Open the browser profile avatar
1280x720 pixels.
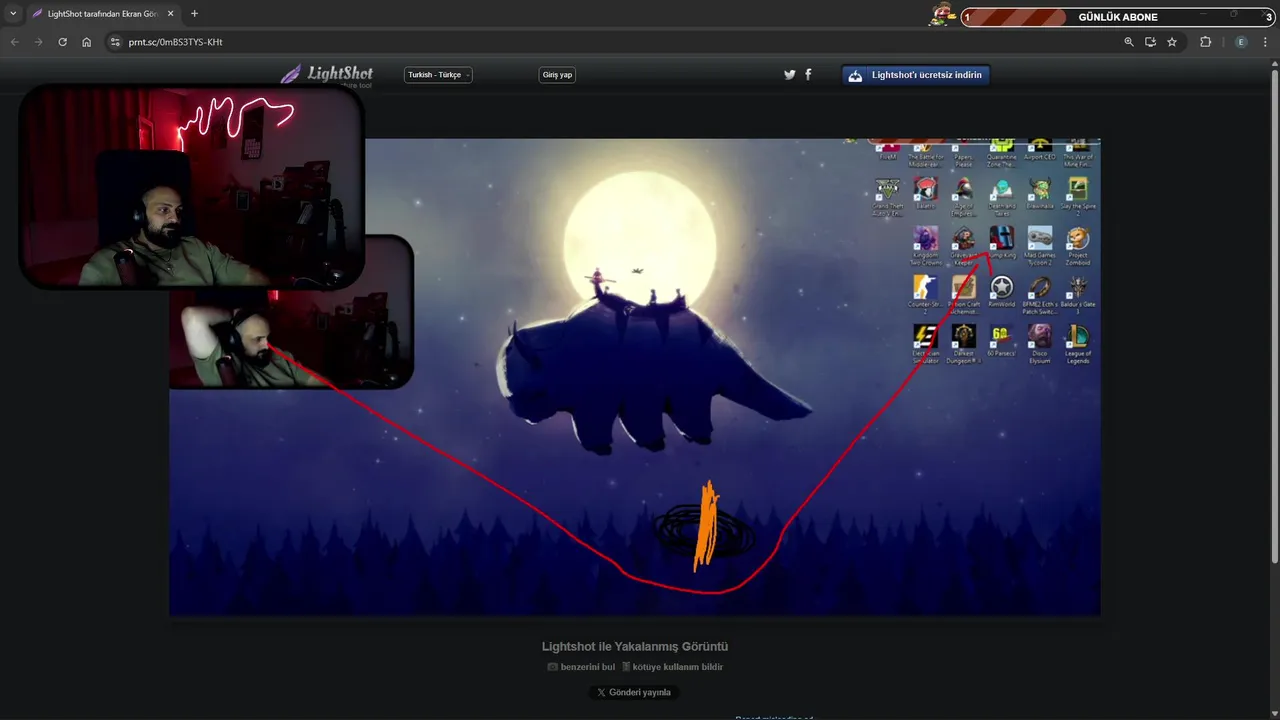point(1241,42)
